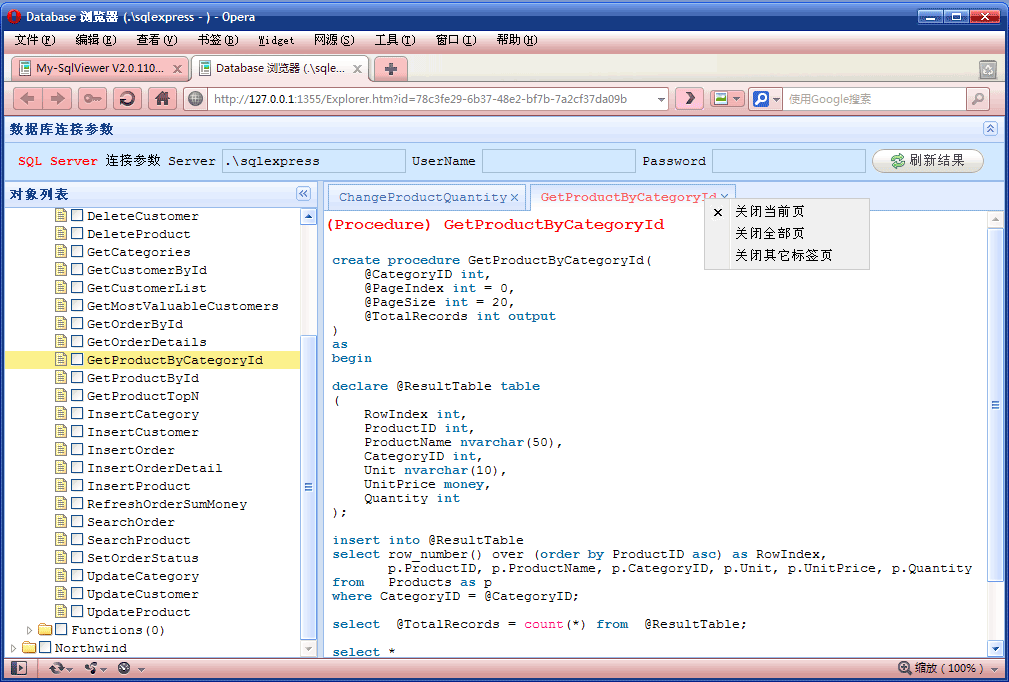
Task: Collapse the 数据库连接参数 panel
Action: pyautogui.click(x=990, y=129)
